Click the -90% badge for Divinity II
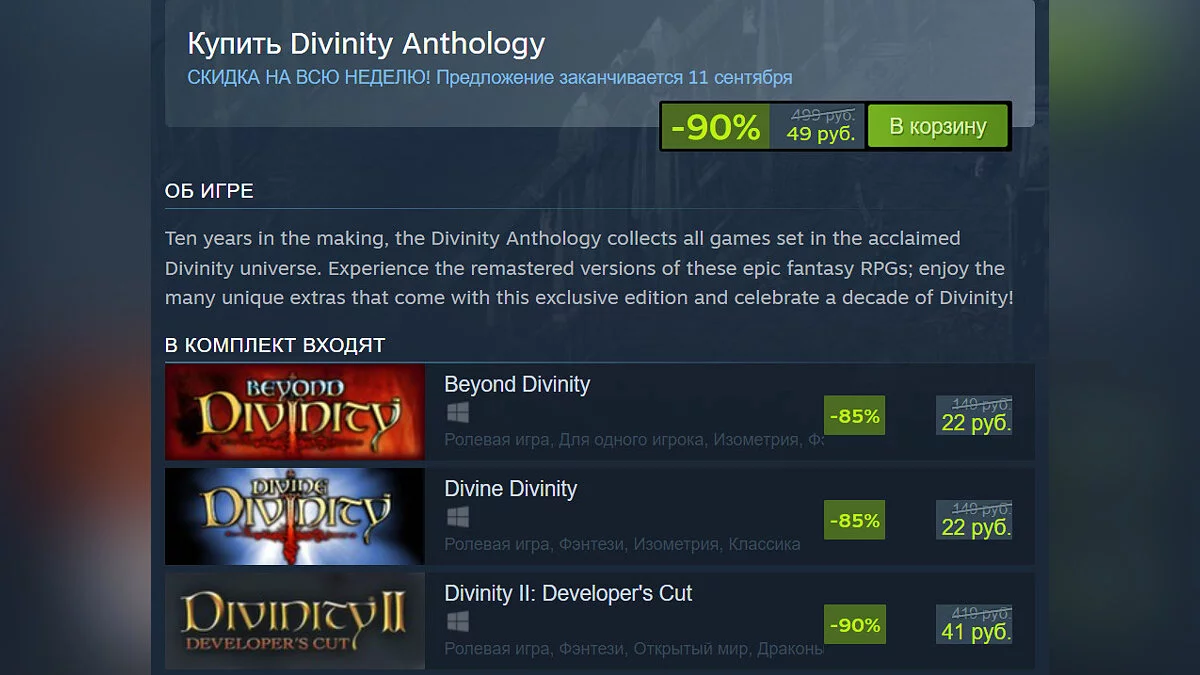 point(854,624)
